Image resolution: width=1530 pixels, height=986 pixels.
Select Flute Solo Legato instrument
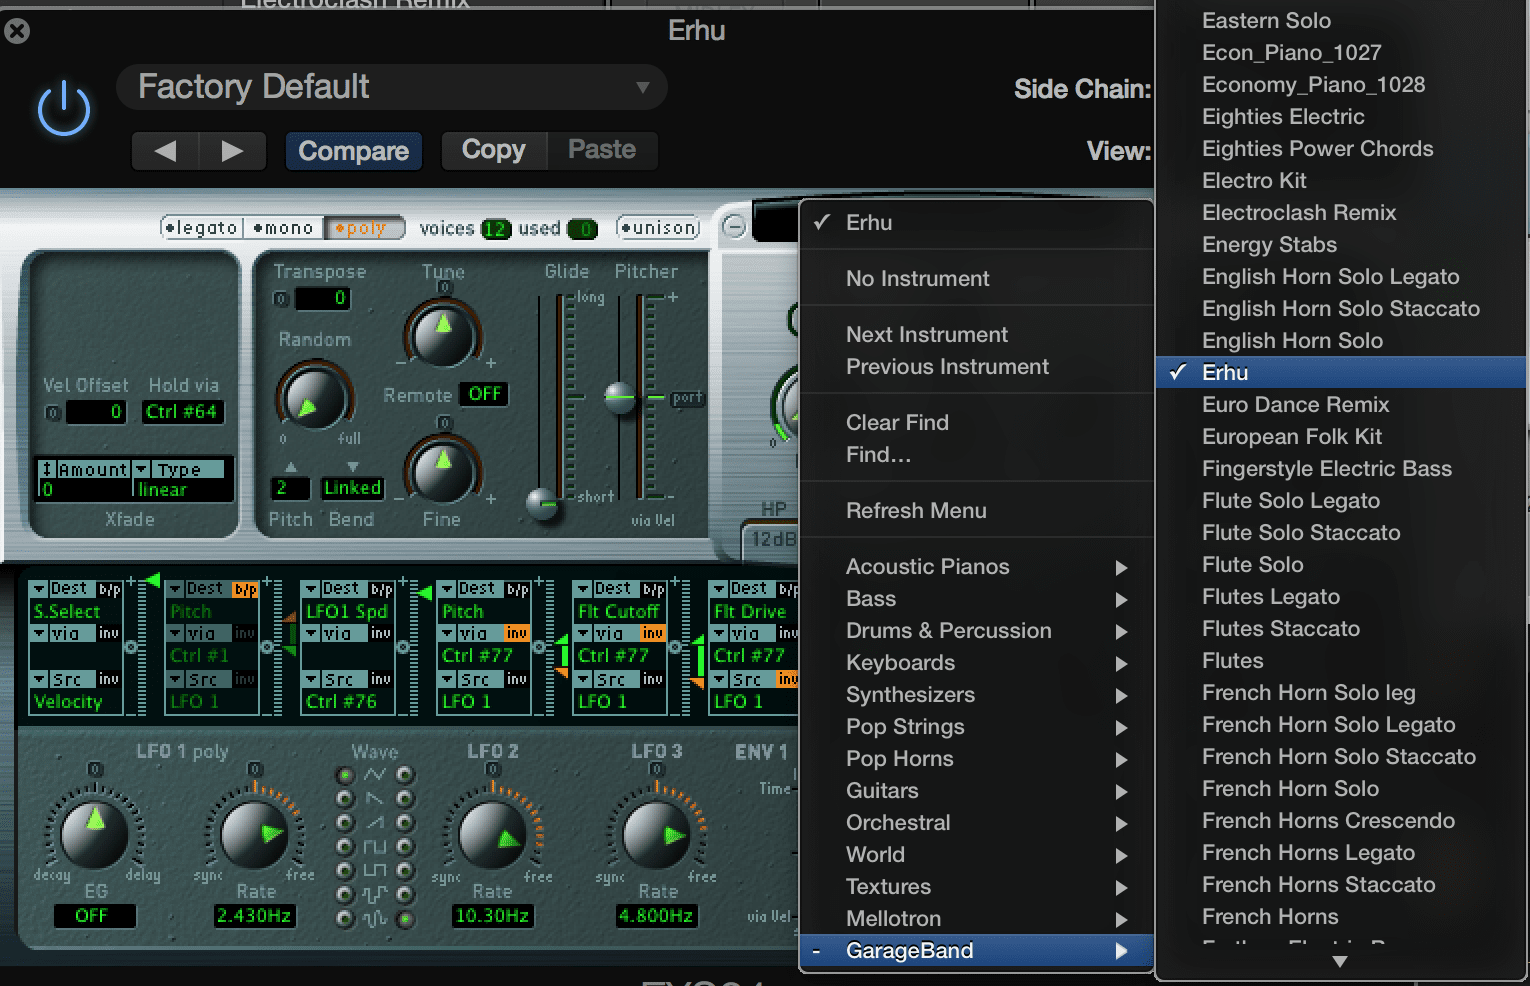click(1341, 500)
